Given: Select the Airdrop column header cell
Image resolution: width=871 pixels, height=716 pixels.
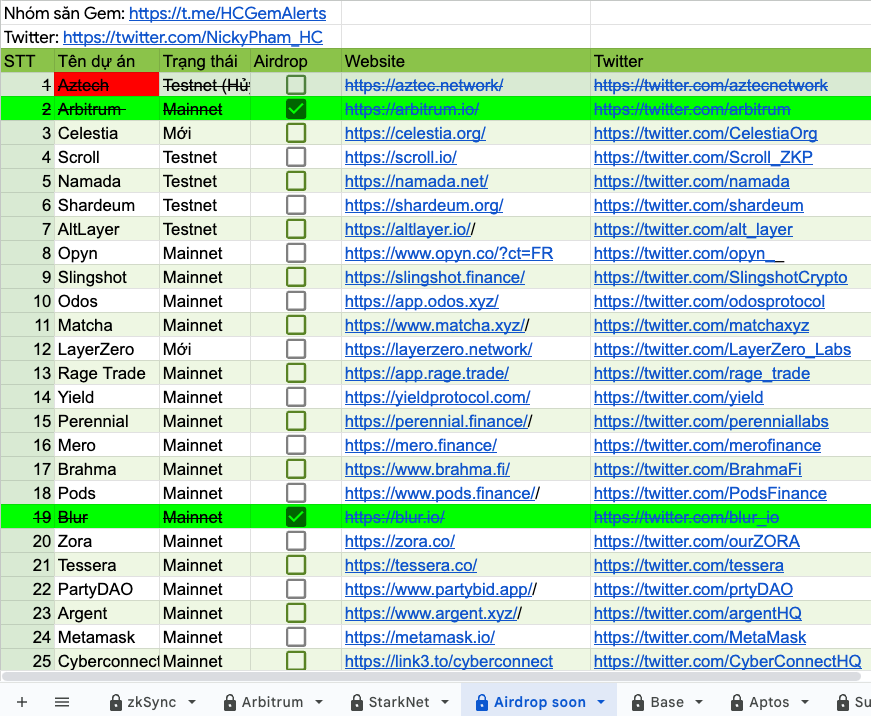Looking at the screenshot, I should [x=296, y=61].
